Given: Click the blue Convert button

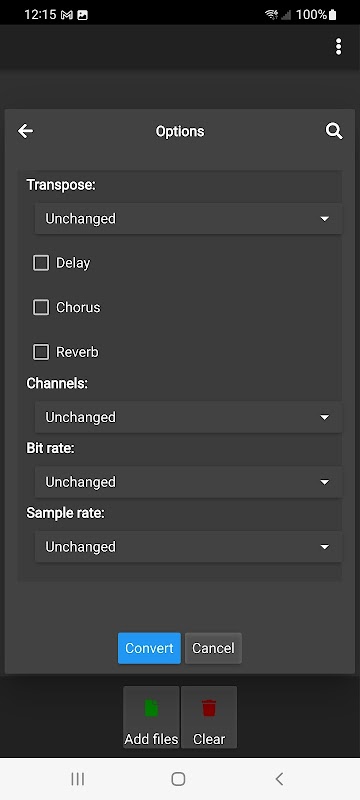Looking at the screenshot, I should 149,648.
